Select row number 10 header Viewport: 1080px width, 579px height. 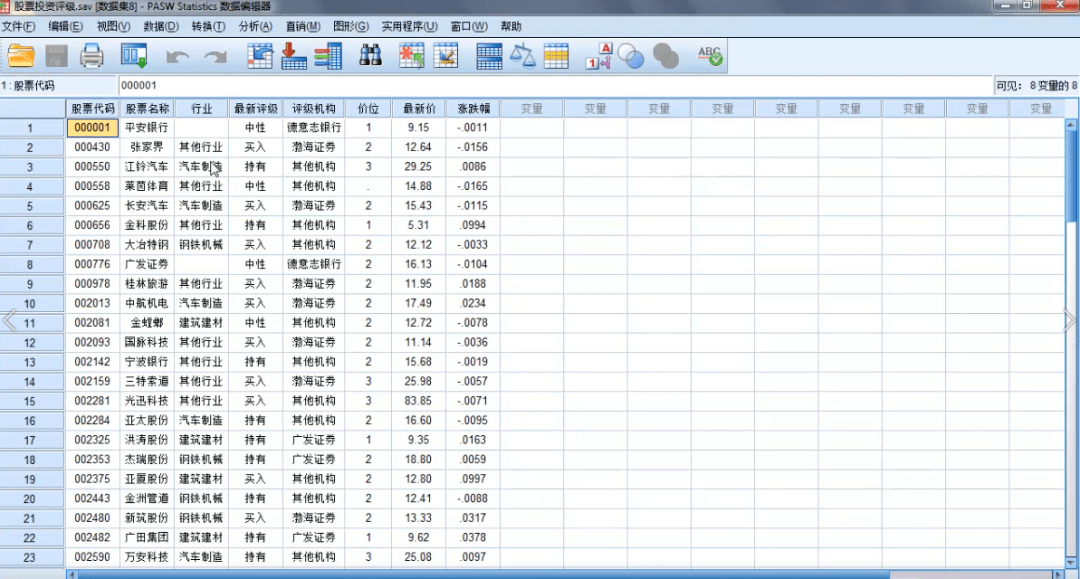30,303
